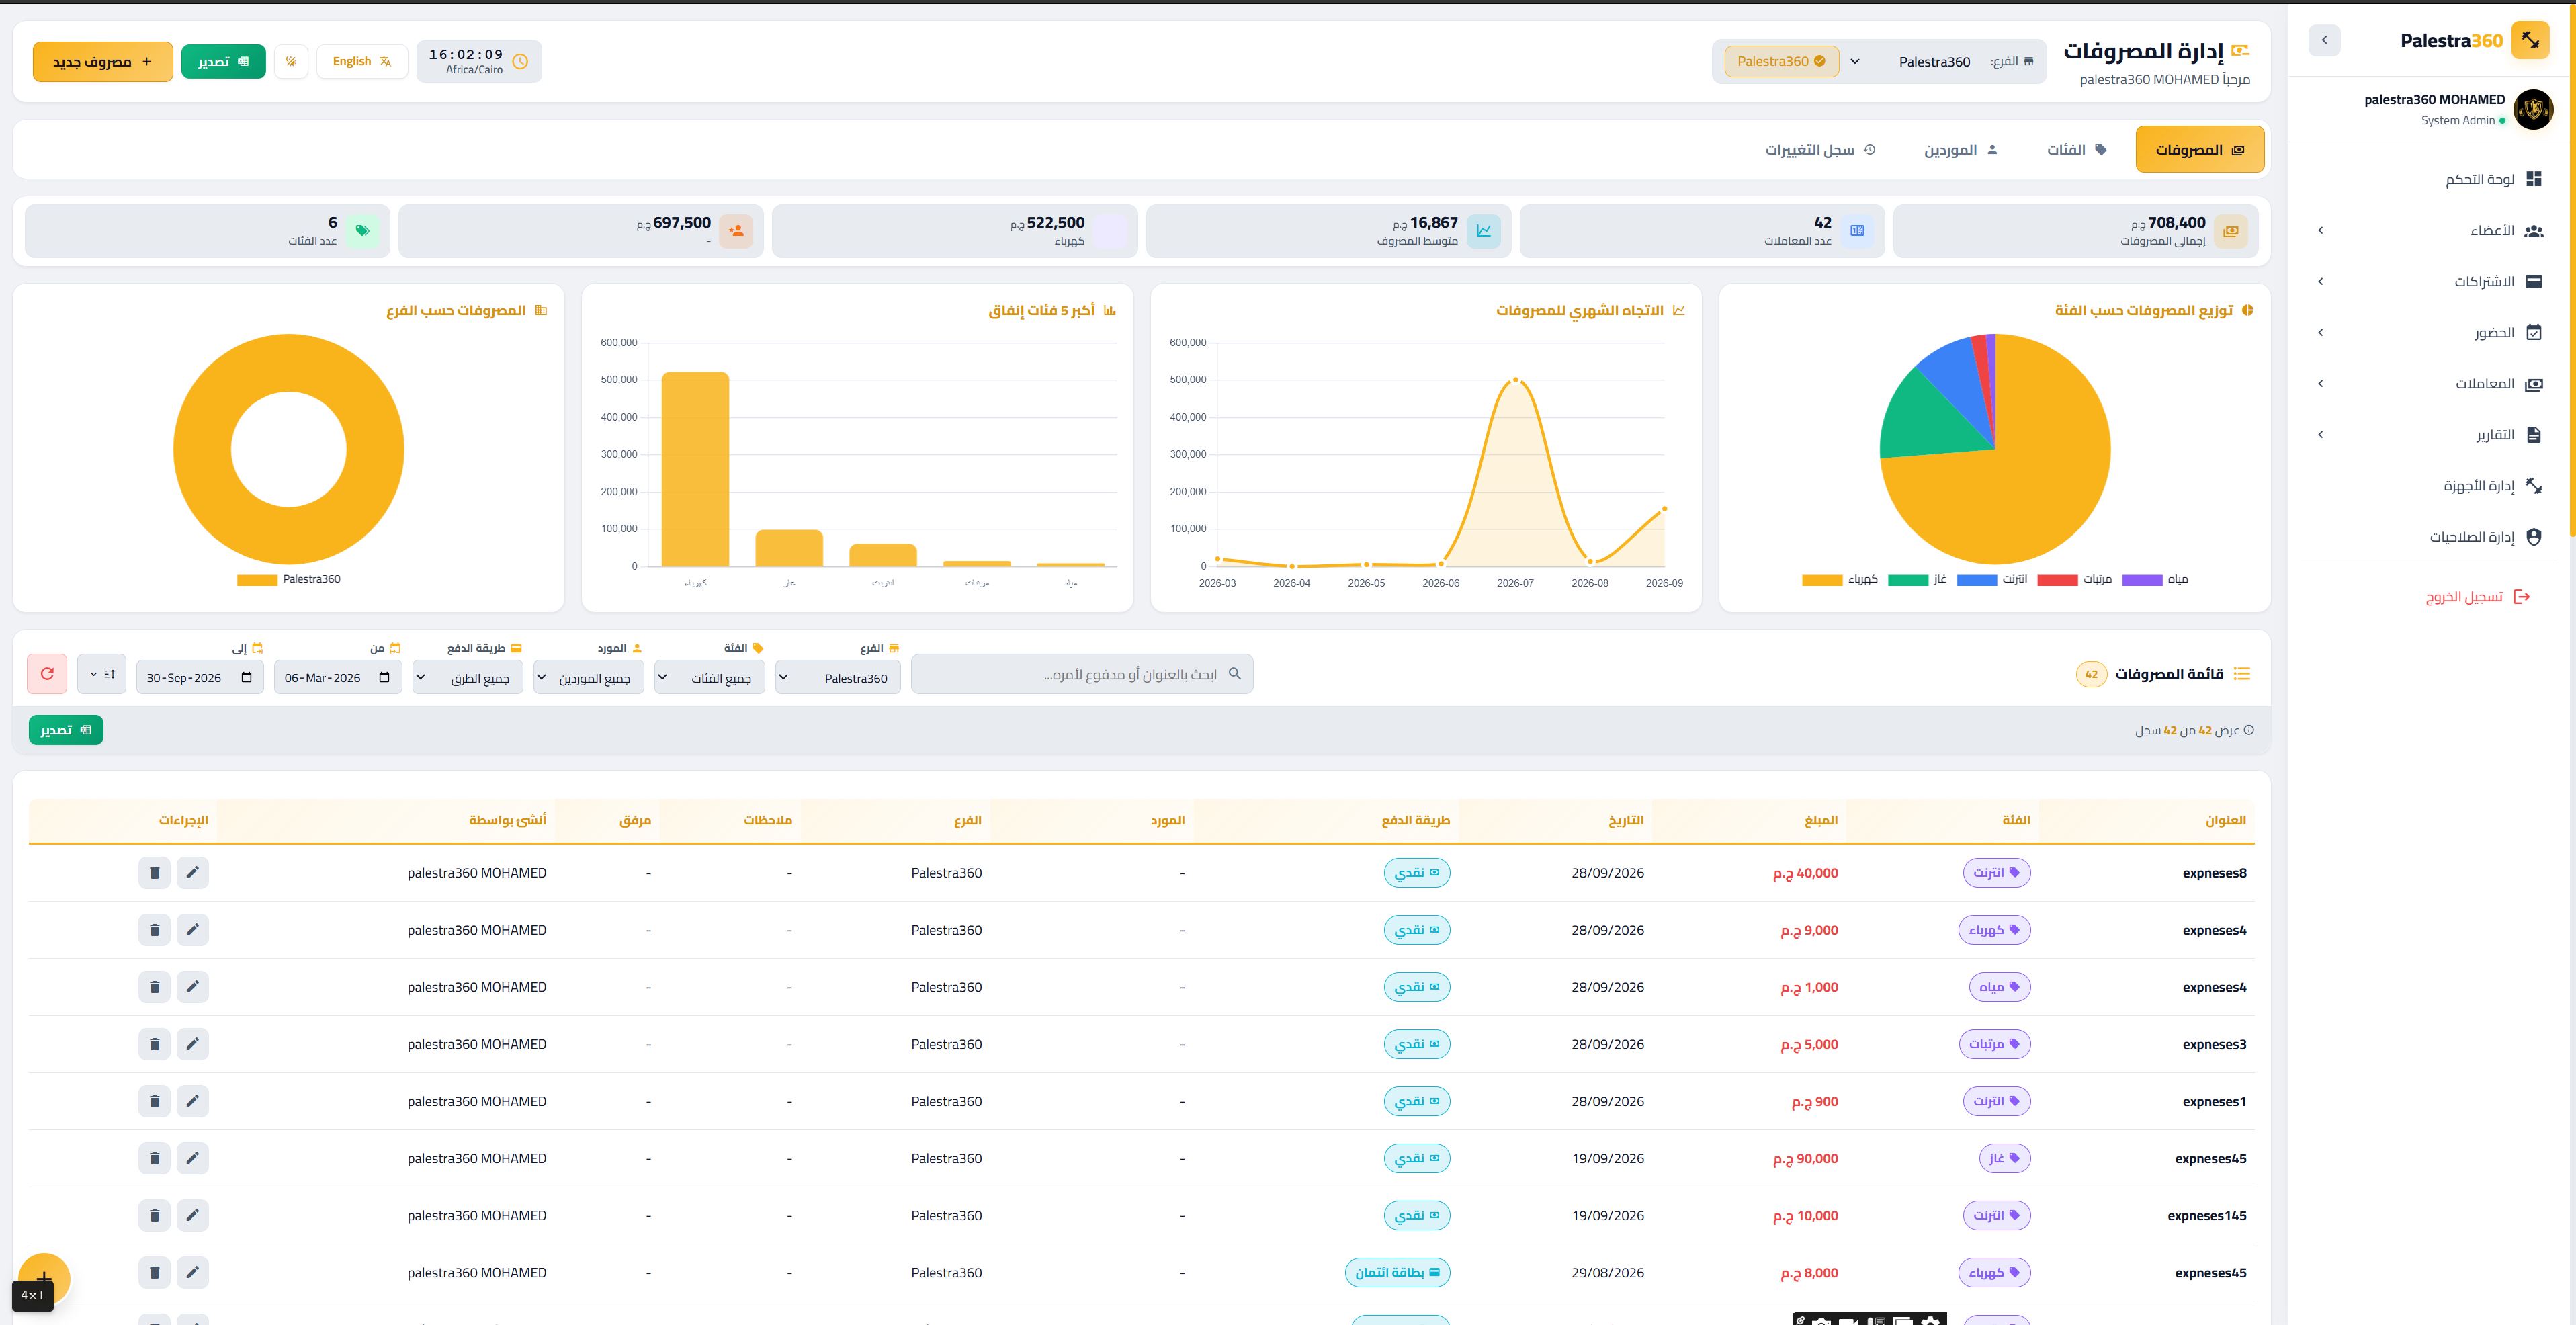Switch to the الموردين suppliers tab

pyautogui.click(x=1961, y=150)
